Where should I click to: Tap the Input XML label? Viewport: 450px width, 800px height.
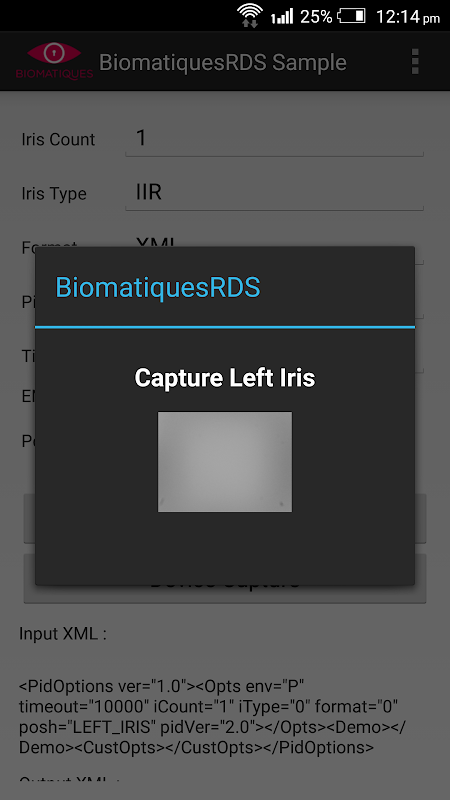click(63, 634)
